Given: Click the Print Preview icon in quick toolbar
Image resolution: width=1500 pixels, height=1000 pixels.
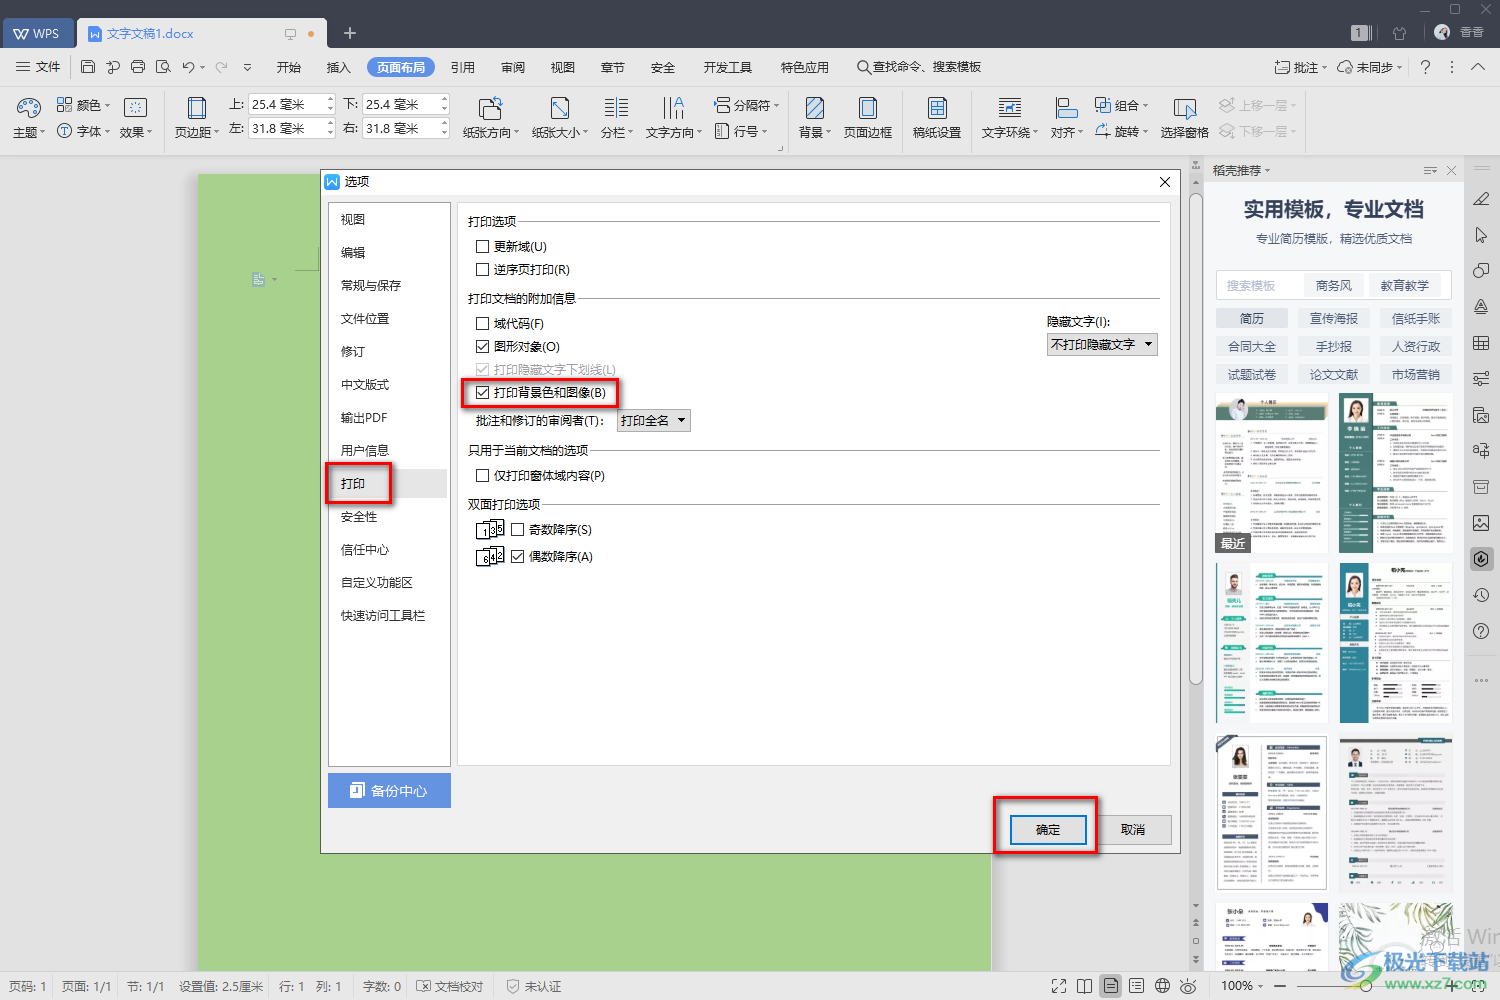Looking at the screenshot, I should pyautogui.click(x=163, y=67).
